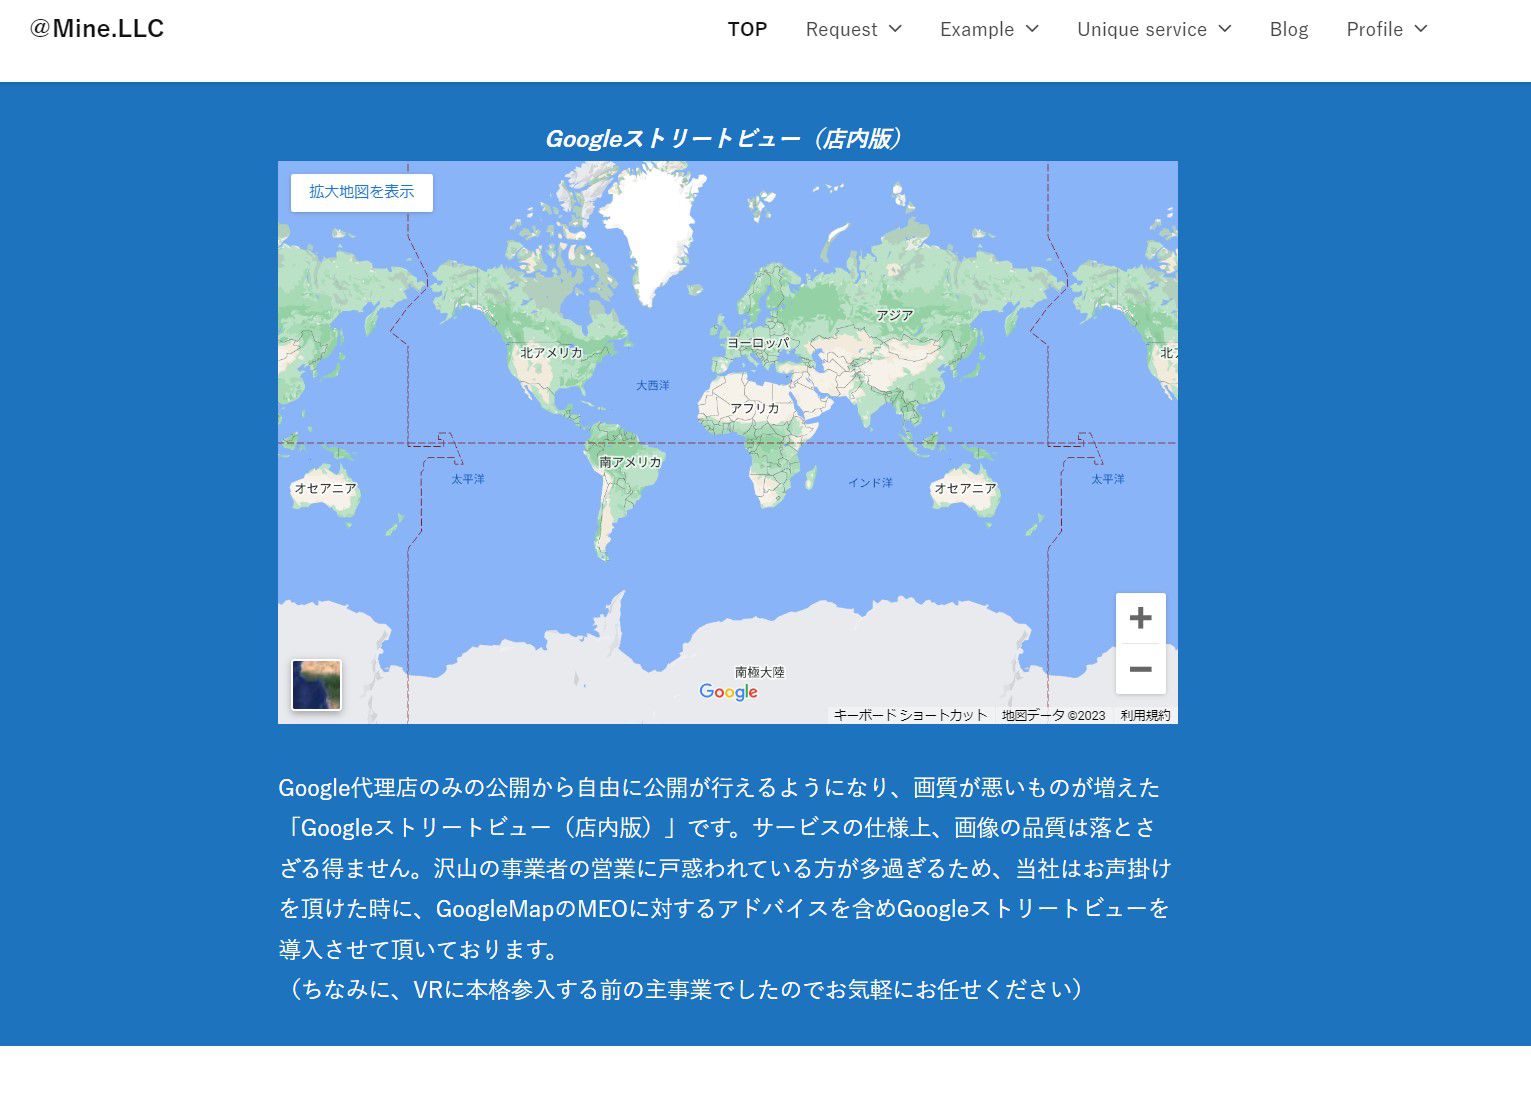1531x1112 pixels.
Task: Switch map to satellite imagery thumbnail
Action: pos(316,685)
